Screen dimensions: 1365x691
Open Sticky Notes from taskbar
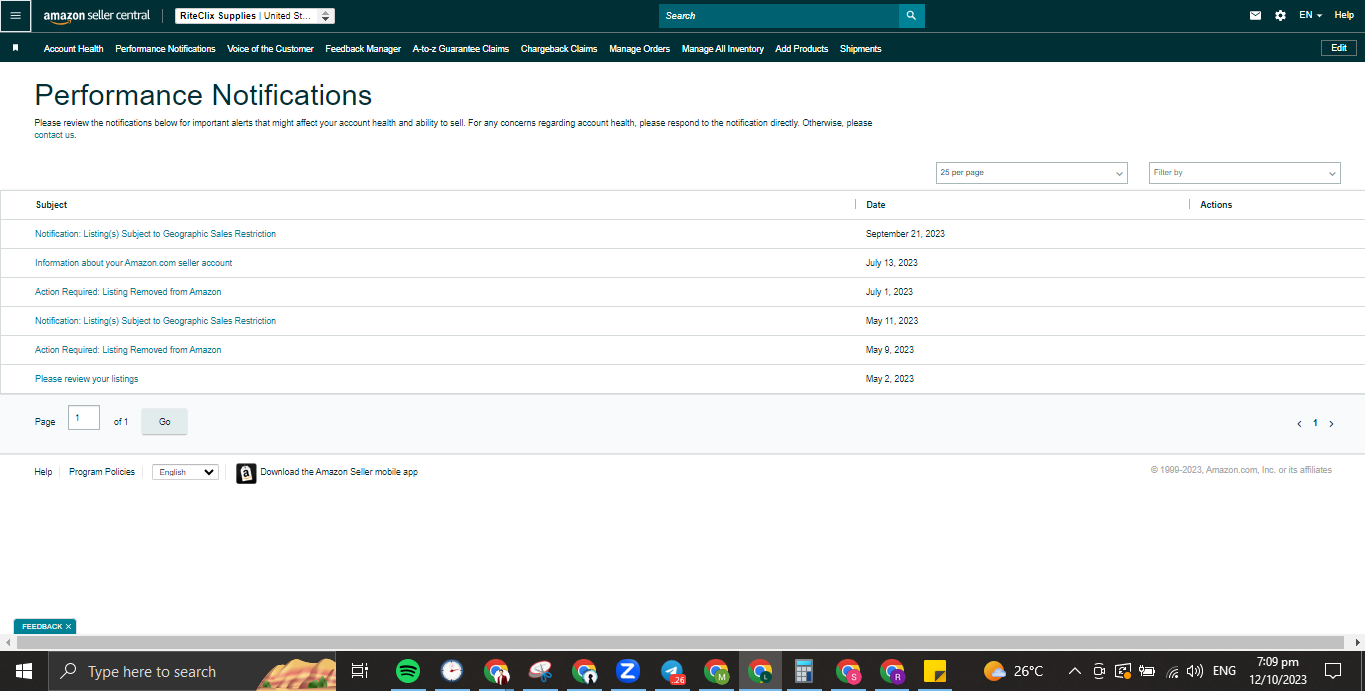coord(935,671)
